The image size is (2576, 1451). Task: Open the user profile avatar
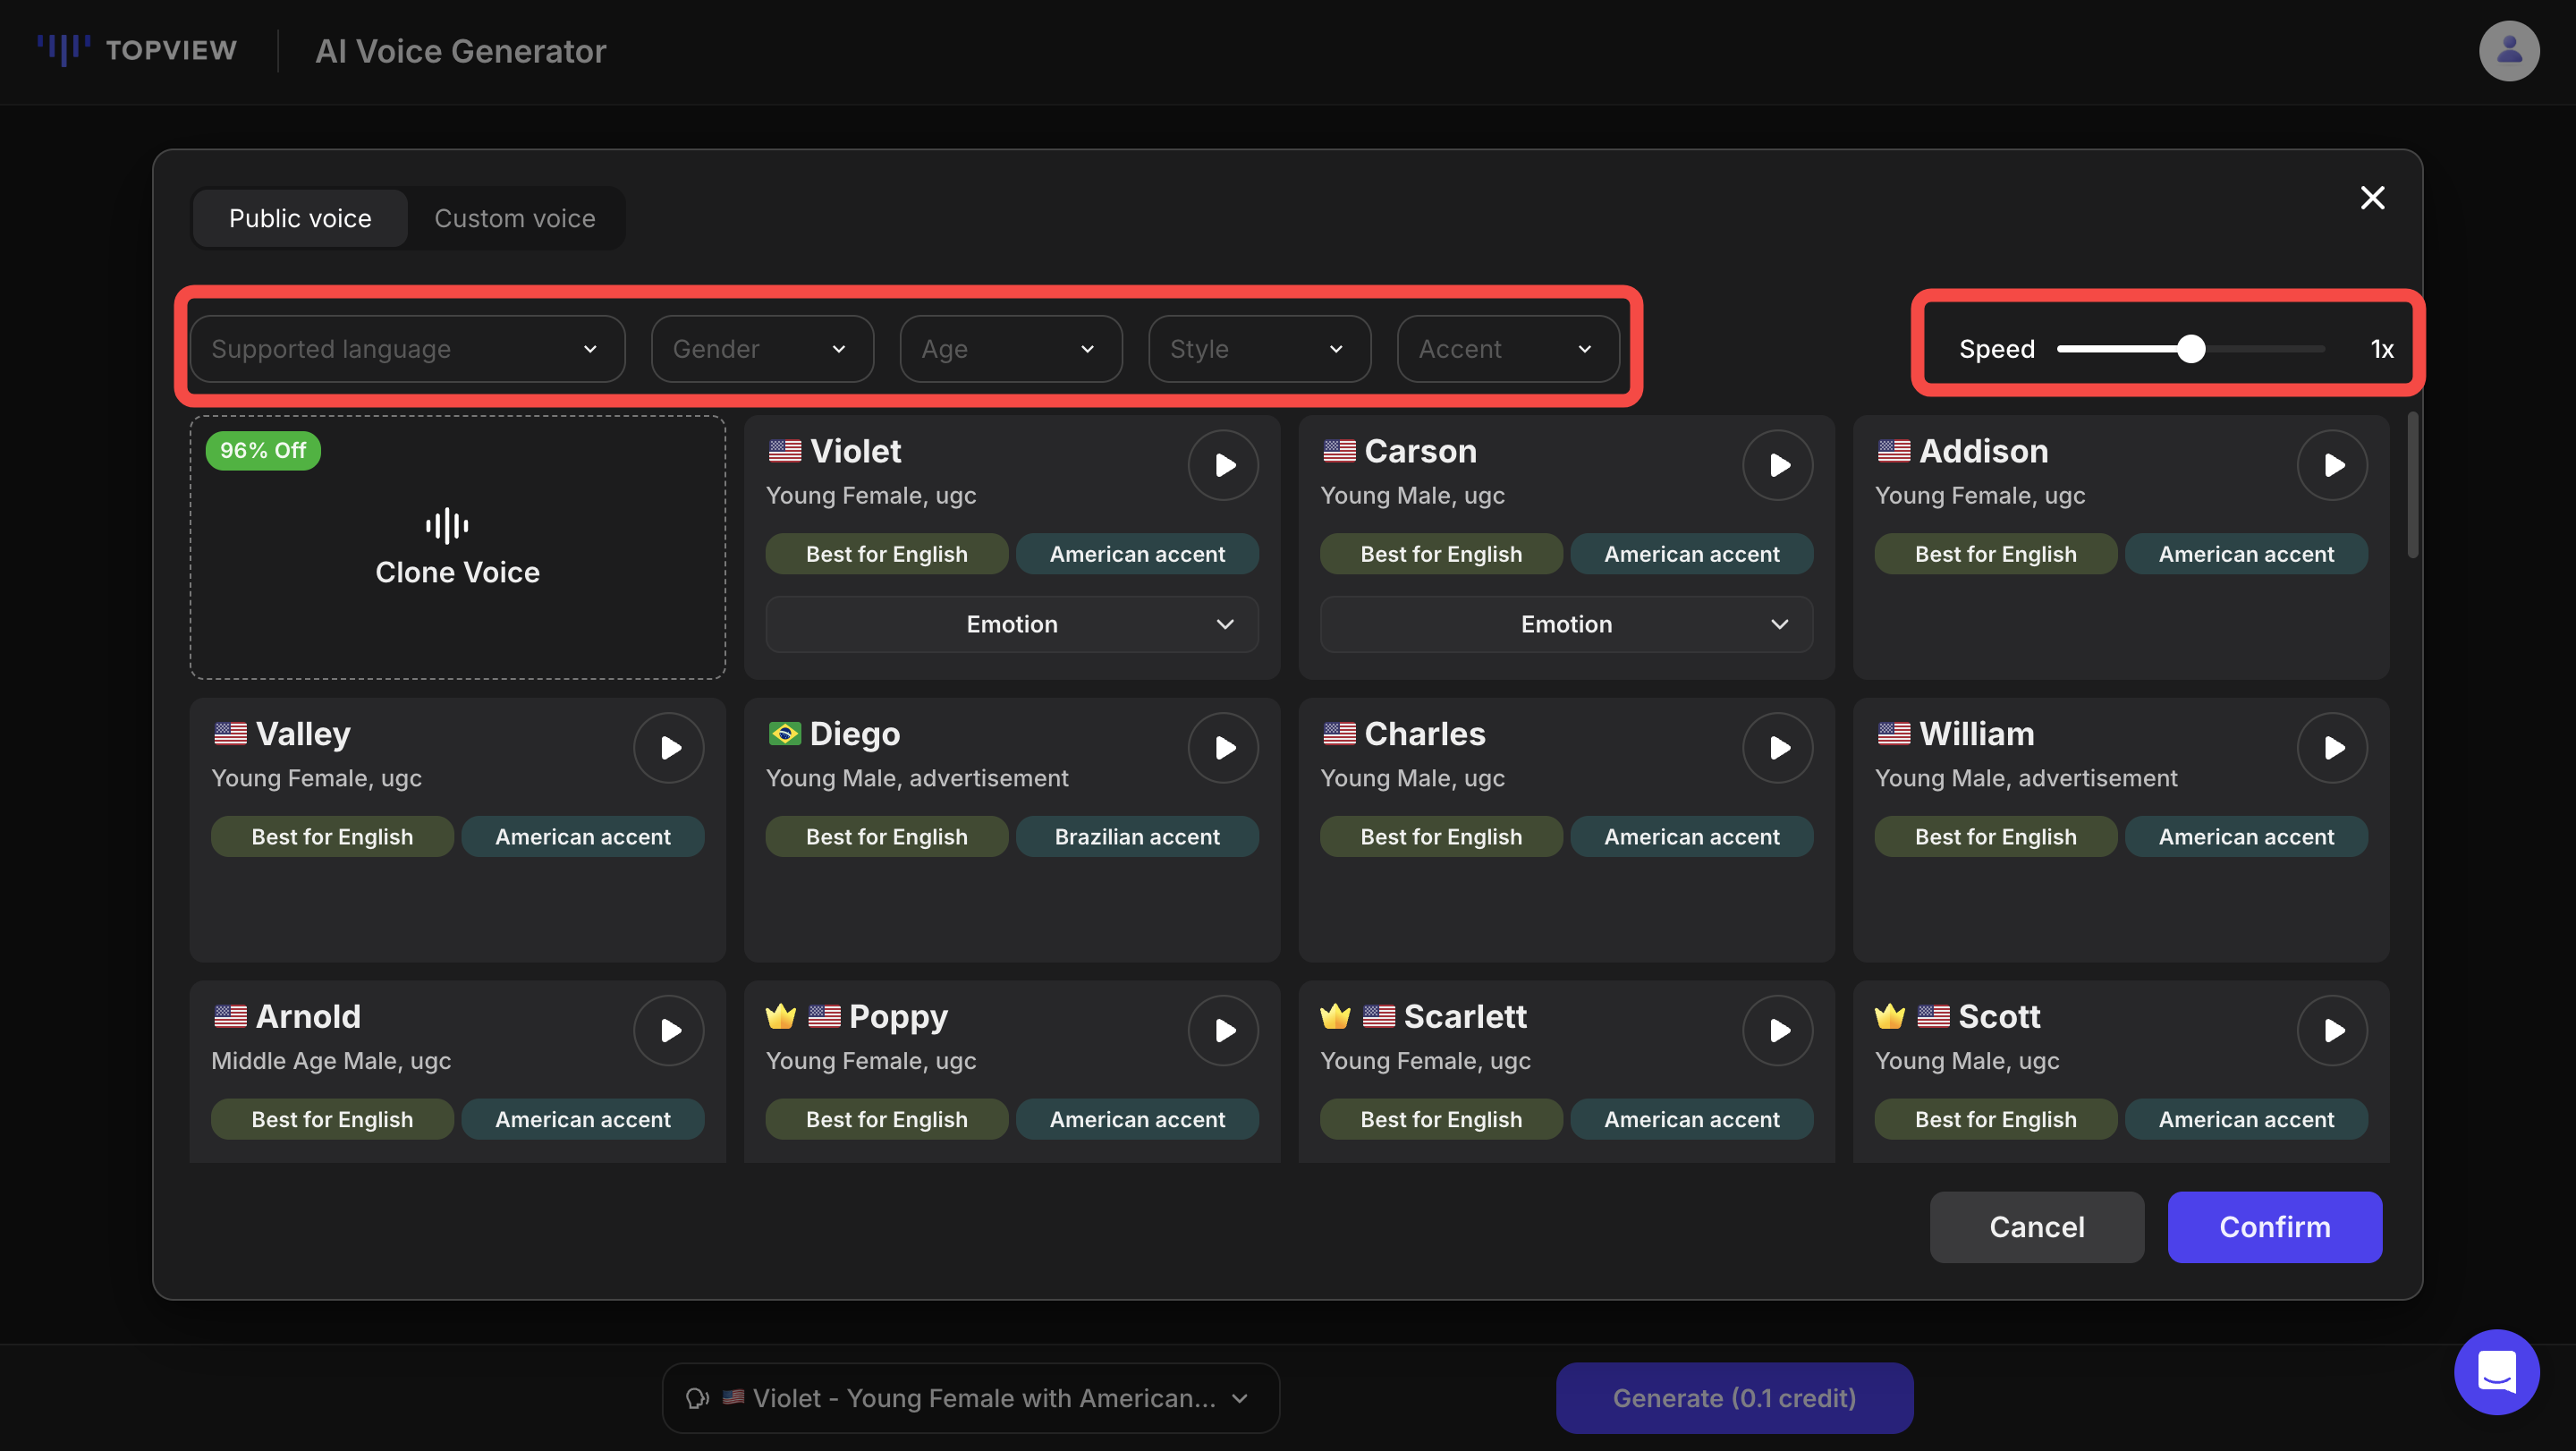[2508, 50]
